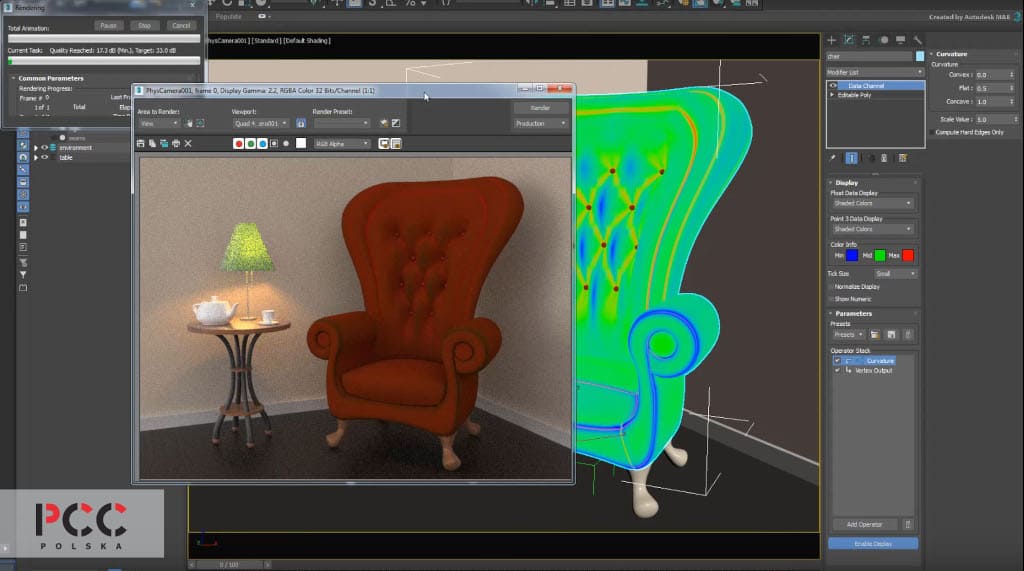The width and height of the screenshot is (1024, 571).
Task: Click Clone Rendered Frame Window icon
Action: tap(164, 144)
